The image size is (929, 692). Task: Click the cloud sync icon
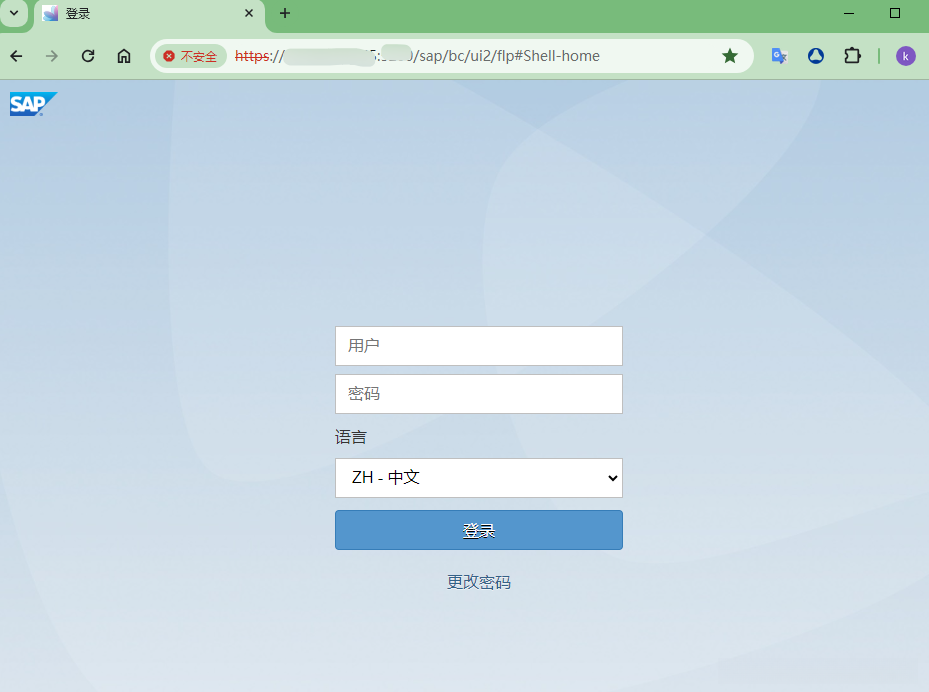point(815,56)
